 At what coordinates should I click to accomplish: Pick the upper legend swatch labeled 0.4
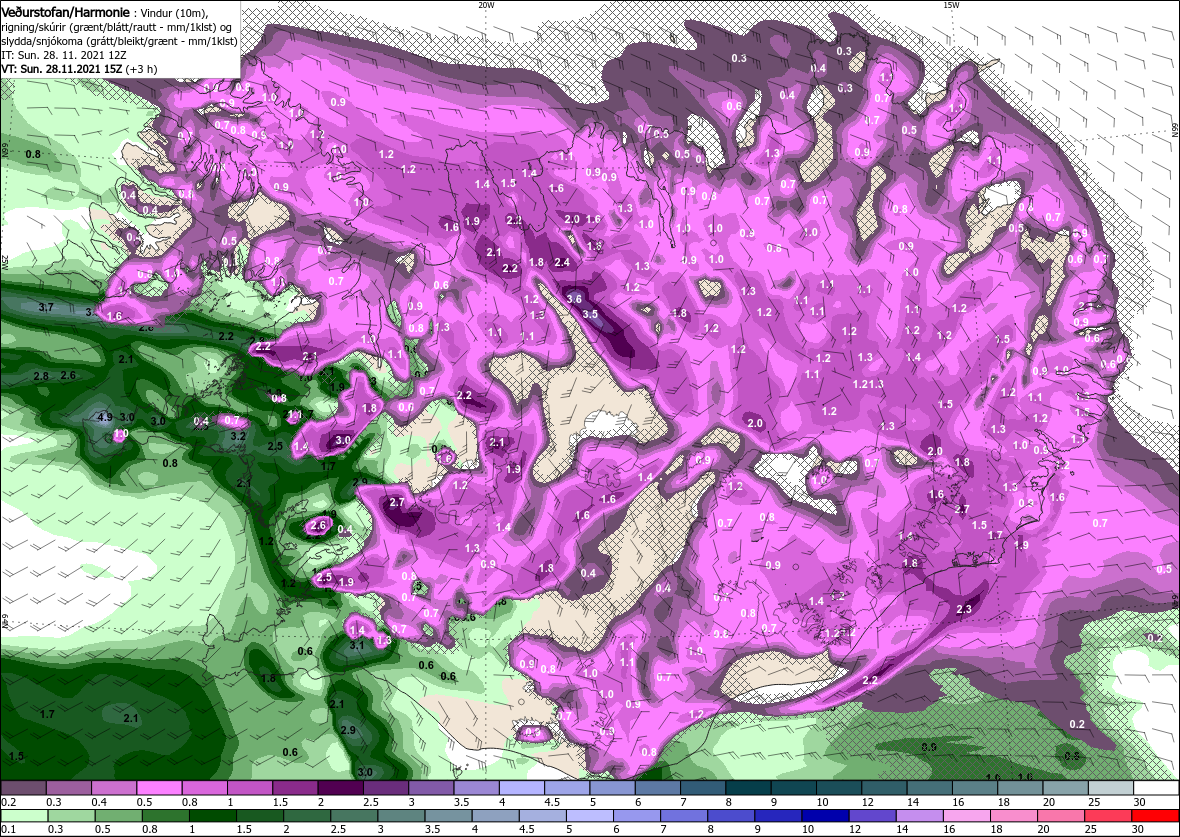[114, 787]
